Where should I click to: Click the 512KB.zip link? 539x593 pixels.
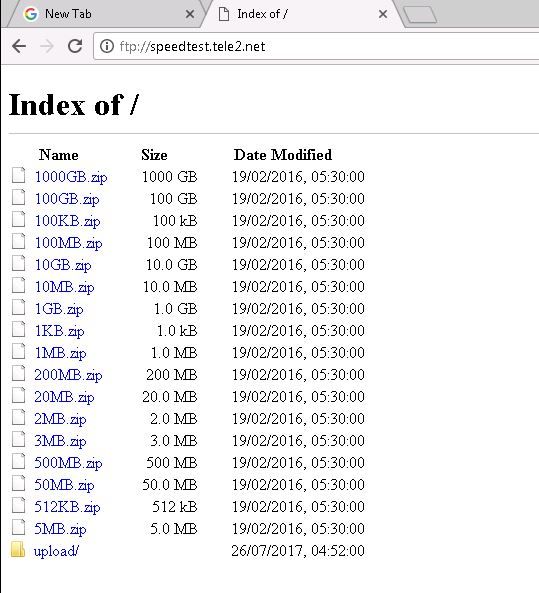(67, 507)
